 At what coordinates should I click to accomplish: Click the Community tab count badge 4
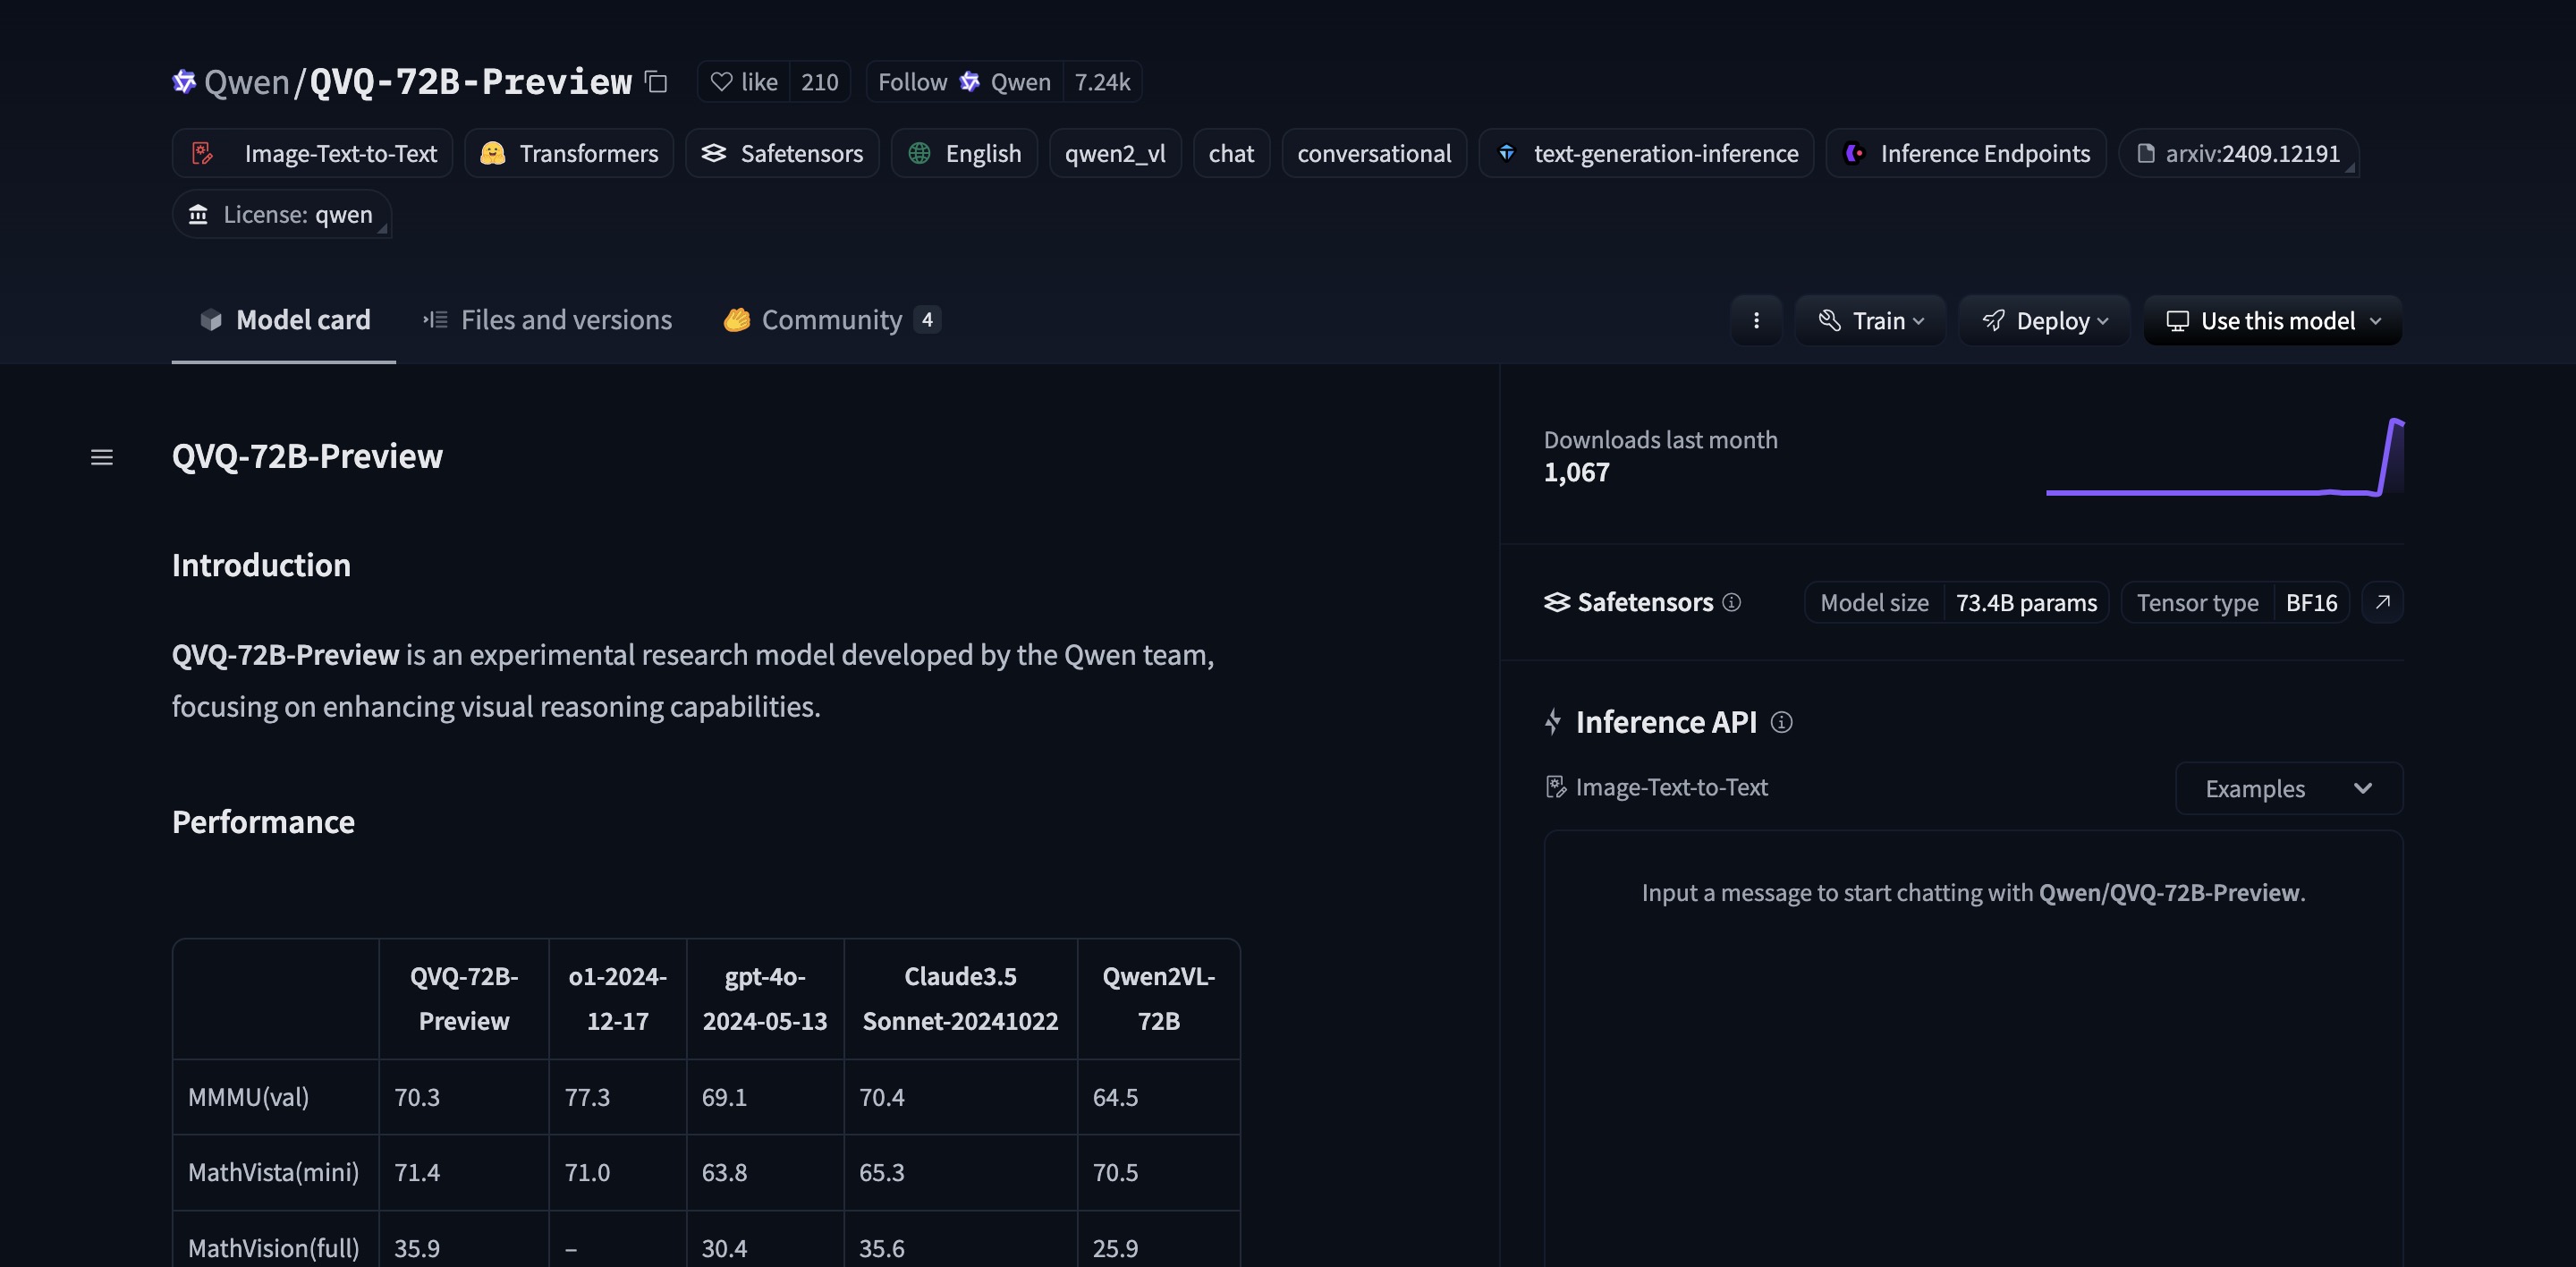pos(927,320)
